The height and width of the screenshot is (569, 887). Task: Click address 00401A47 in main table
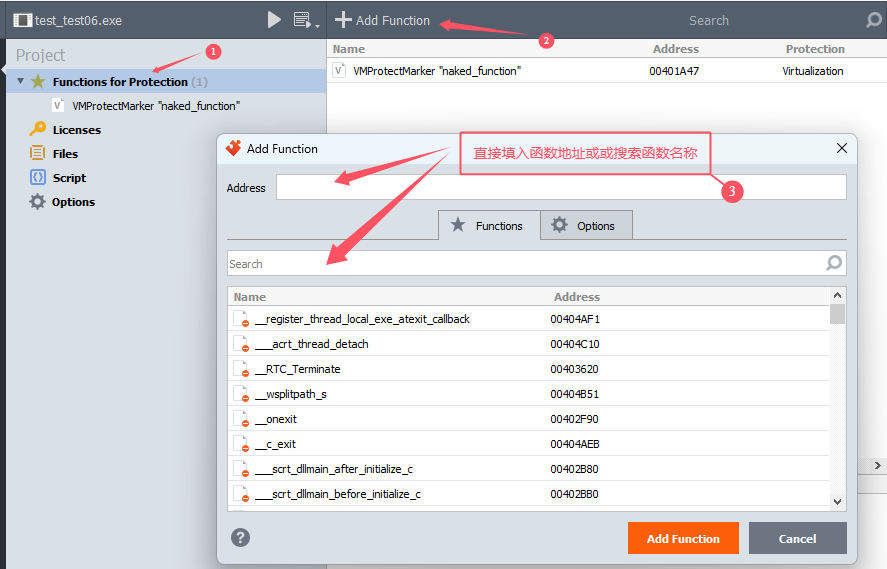(674, 71)
